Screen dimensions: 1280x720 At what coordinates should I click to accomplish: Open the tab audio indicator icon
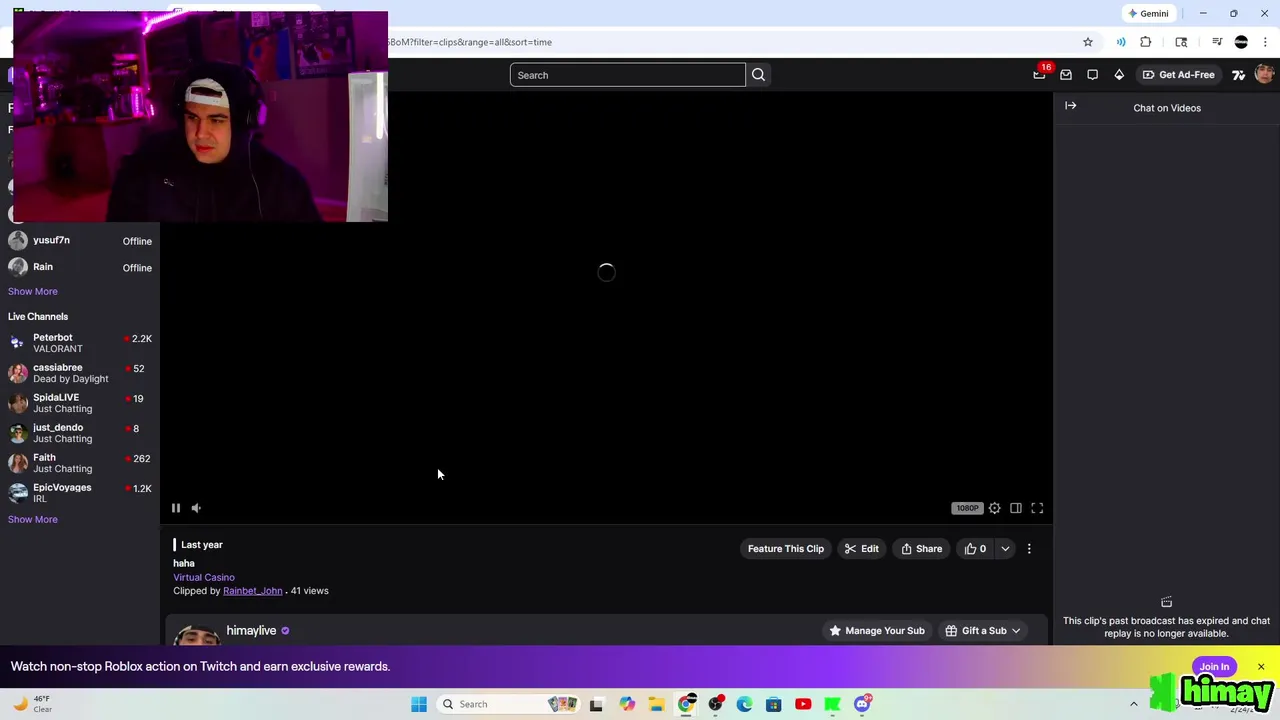(x=1121, y=42)
